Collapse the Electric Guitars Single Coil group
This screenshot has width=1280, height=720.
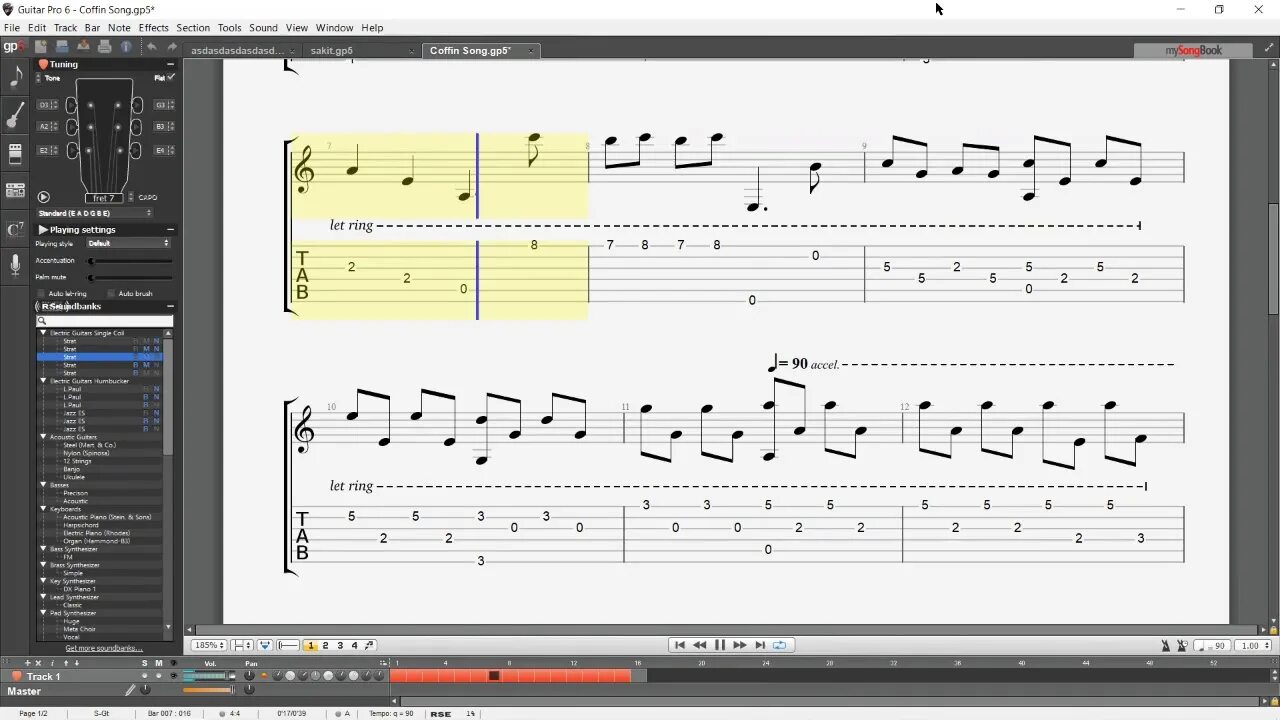[x=43, y=333]
